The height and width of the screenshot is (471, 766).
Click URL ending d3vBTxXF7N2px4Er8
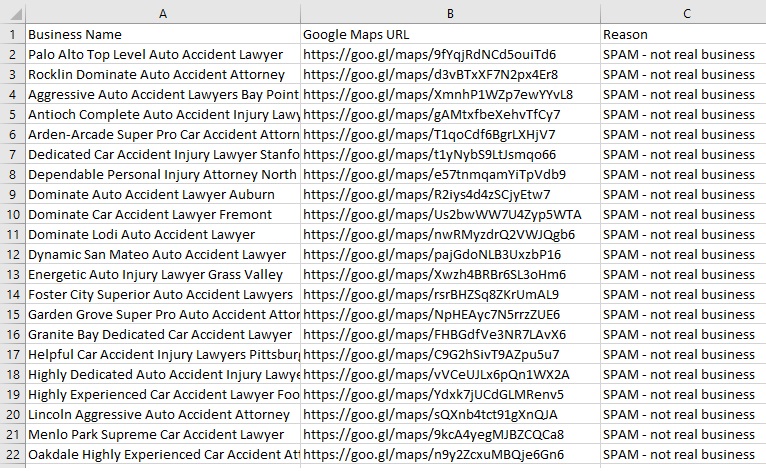pos(450,74)
